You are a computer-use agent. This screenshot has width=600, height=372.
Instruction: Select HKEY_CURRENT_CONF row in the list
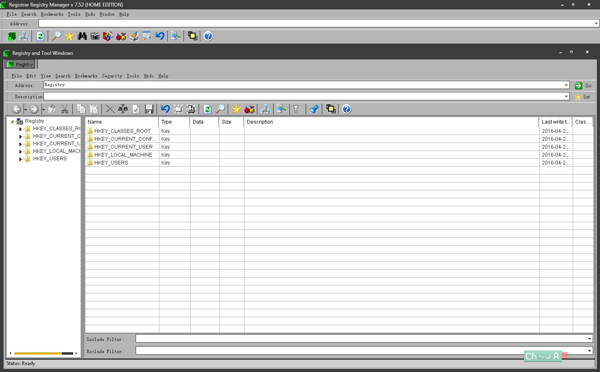point(339,139)
